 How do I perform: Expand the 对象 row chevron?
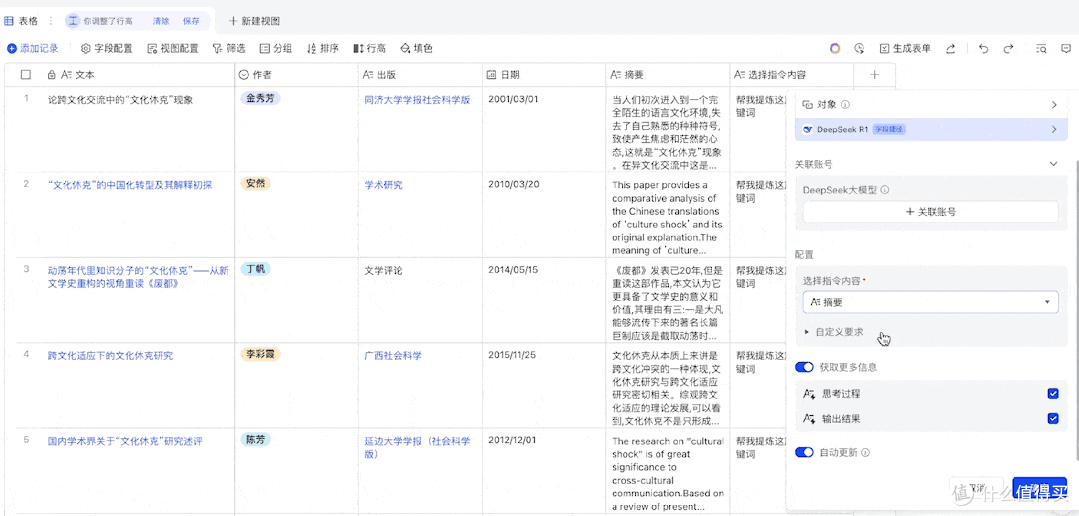1054,105
